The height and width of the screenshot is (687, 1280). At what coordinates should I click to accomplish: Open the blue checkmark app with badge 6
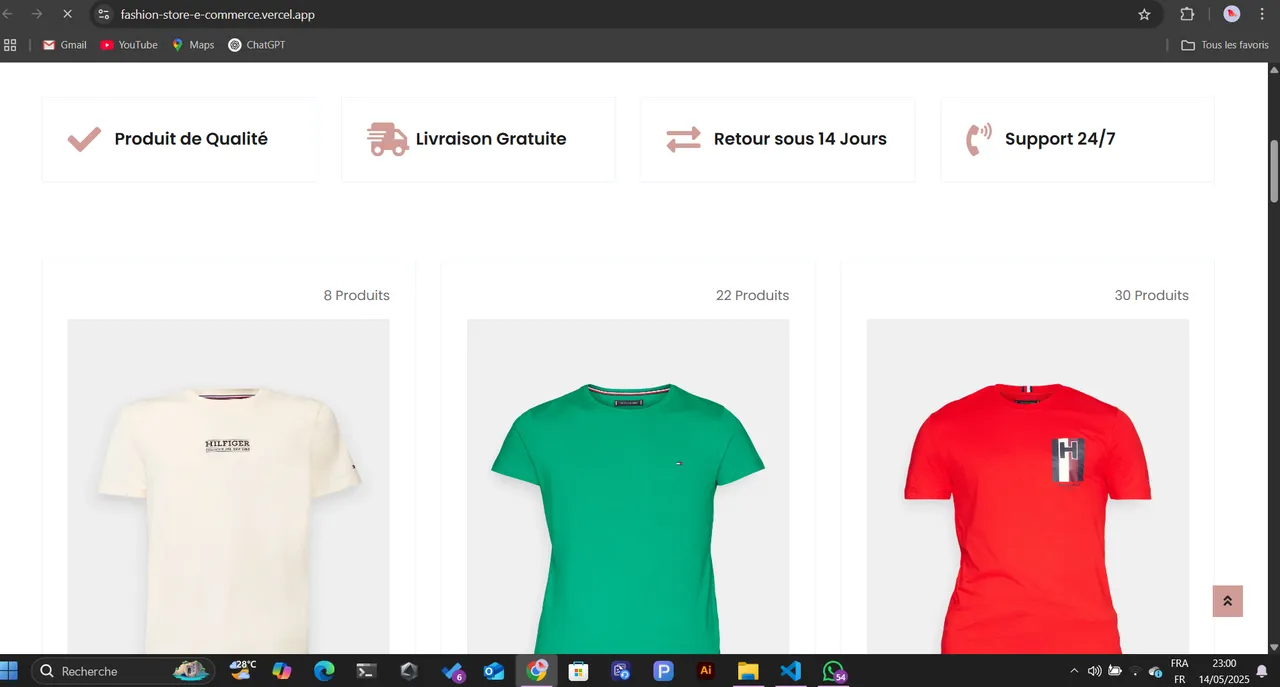pos(453,671)
